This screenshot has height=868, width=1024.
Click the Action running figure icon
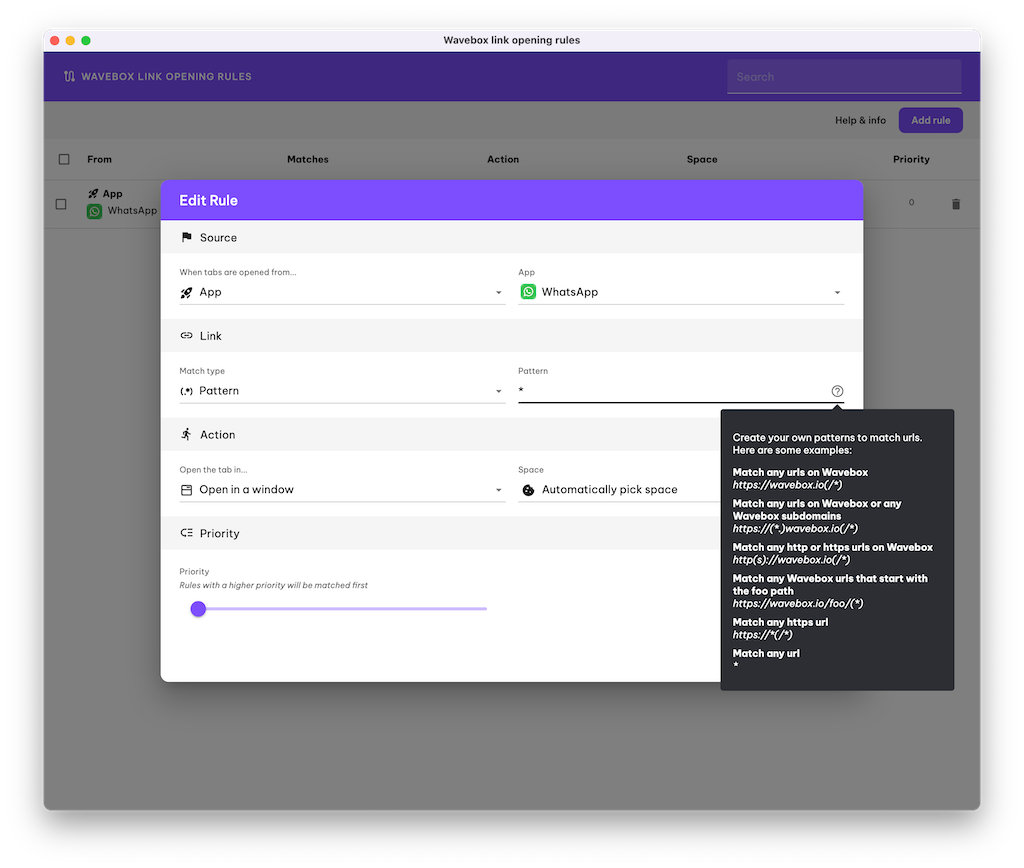(x=186, y=434)
